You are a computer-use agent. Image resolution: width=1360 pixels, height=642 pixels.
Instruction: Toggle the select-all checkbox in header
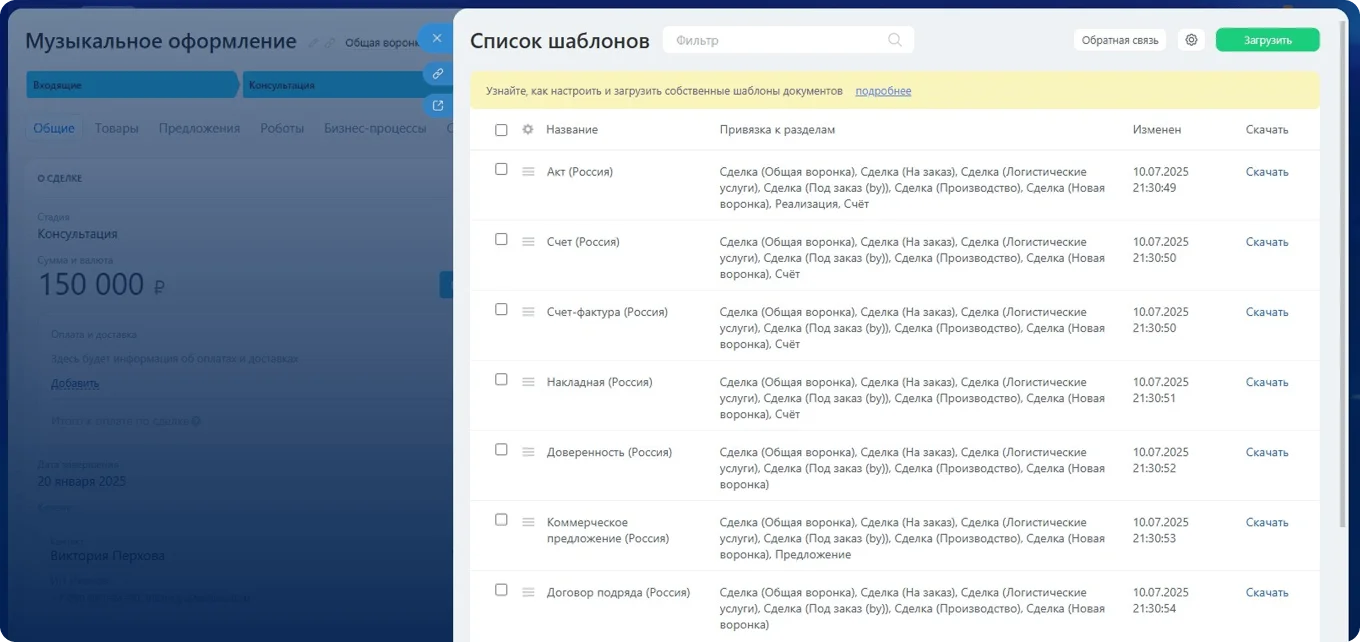501,130
